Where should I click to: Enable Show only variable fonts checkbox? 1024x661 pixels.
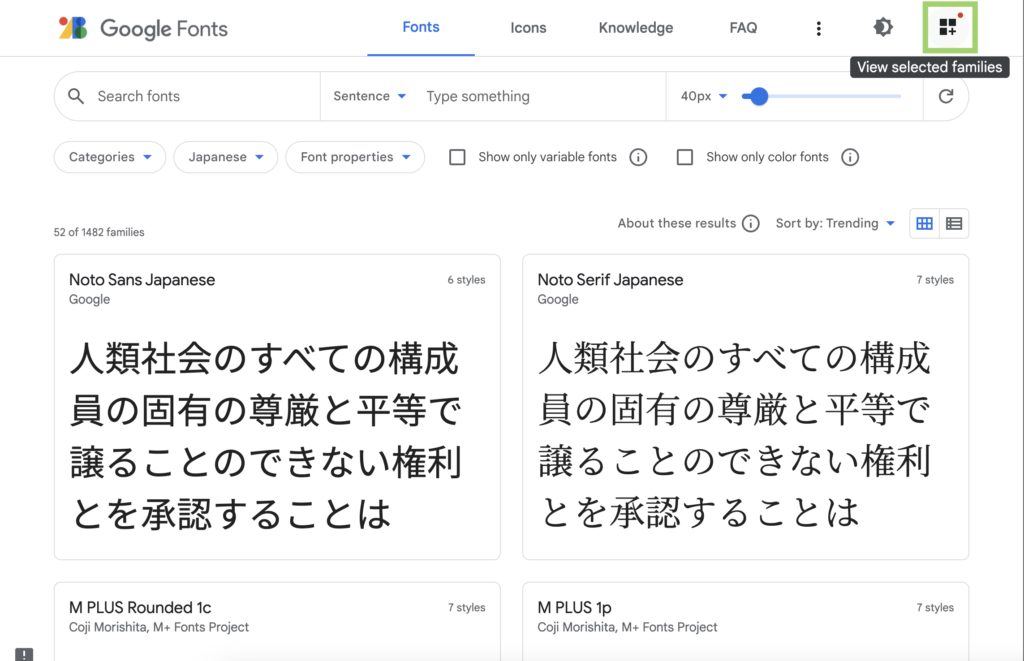[457, 157]
